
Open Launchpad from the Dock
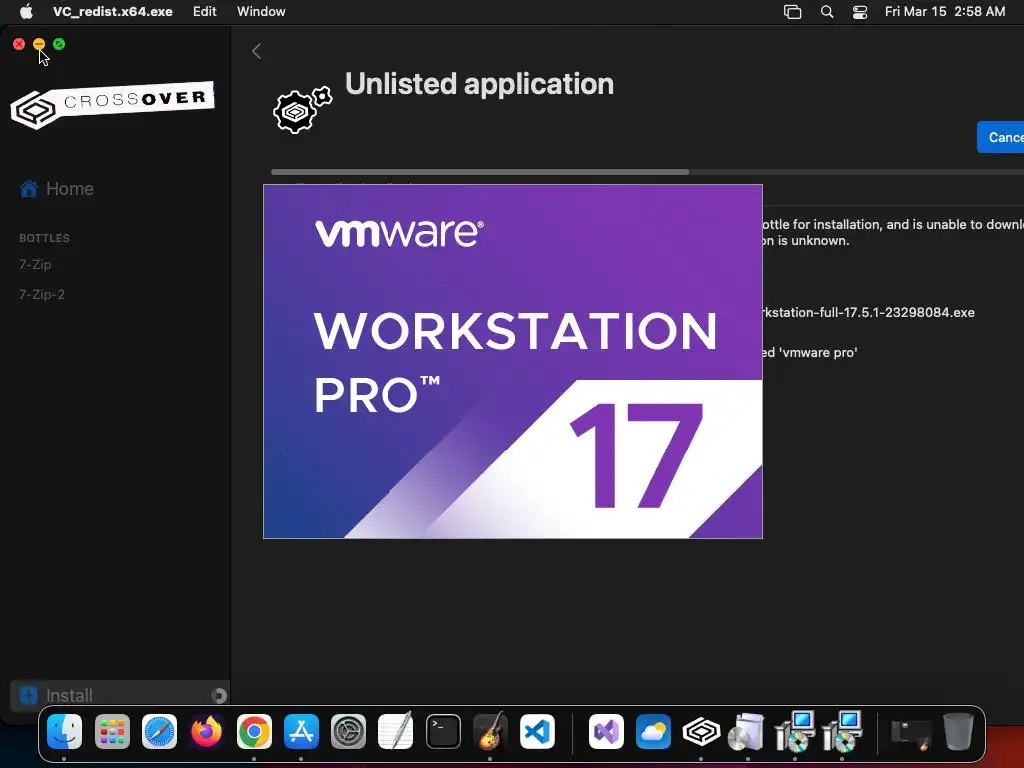(112, 731)
